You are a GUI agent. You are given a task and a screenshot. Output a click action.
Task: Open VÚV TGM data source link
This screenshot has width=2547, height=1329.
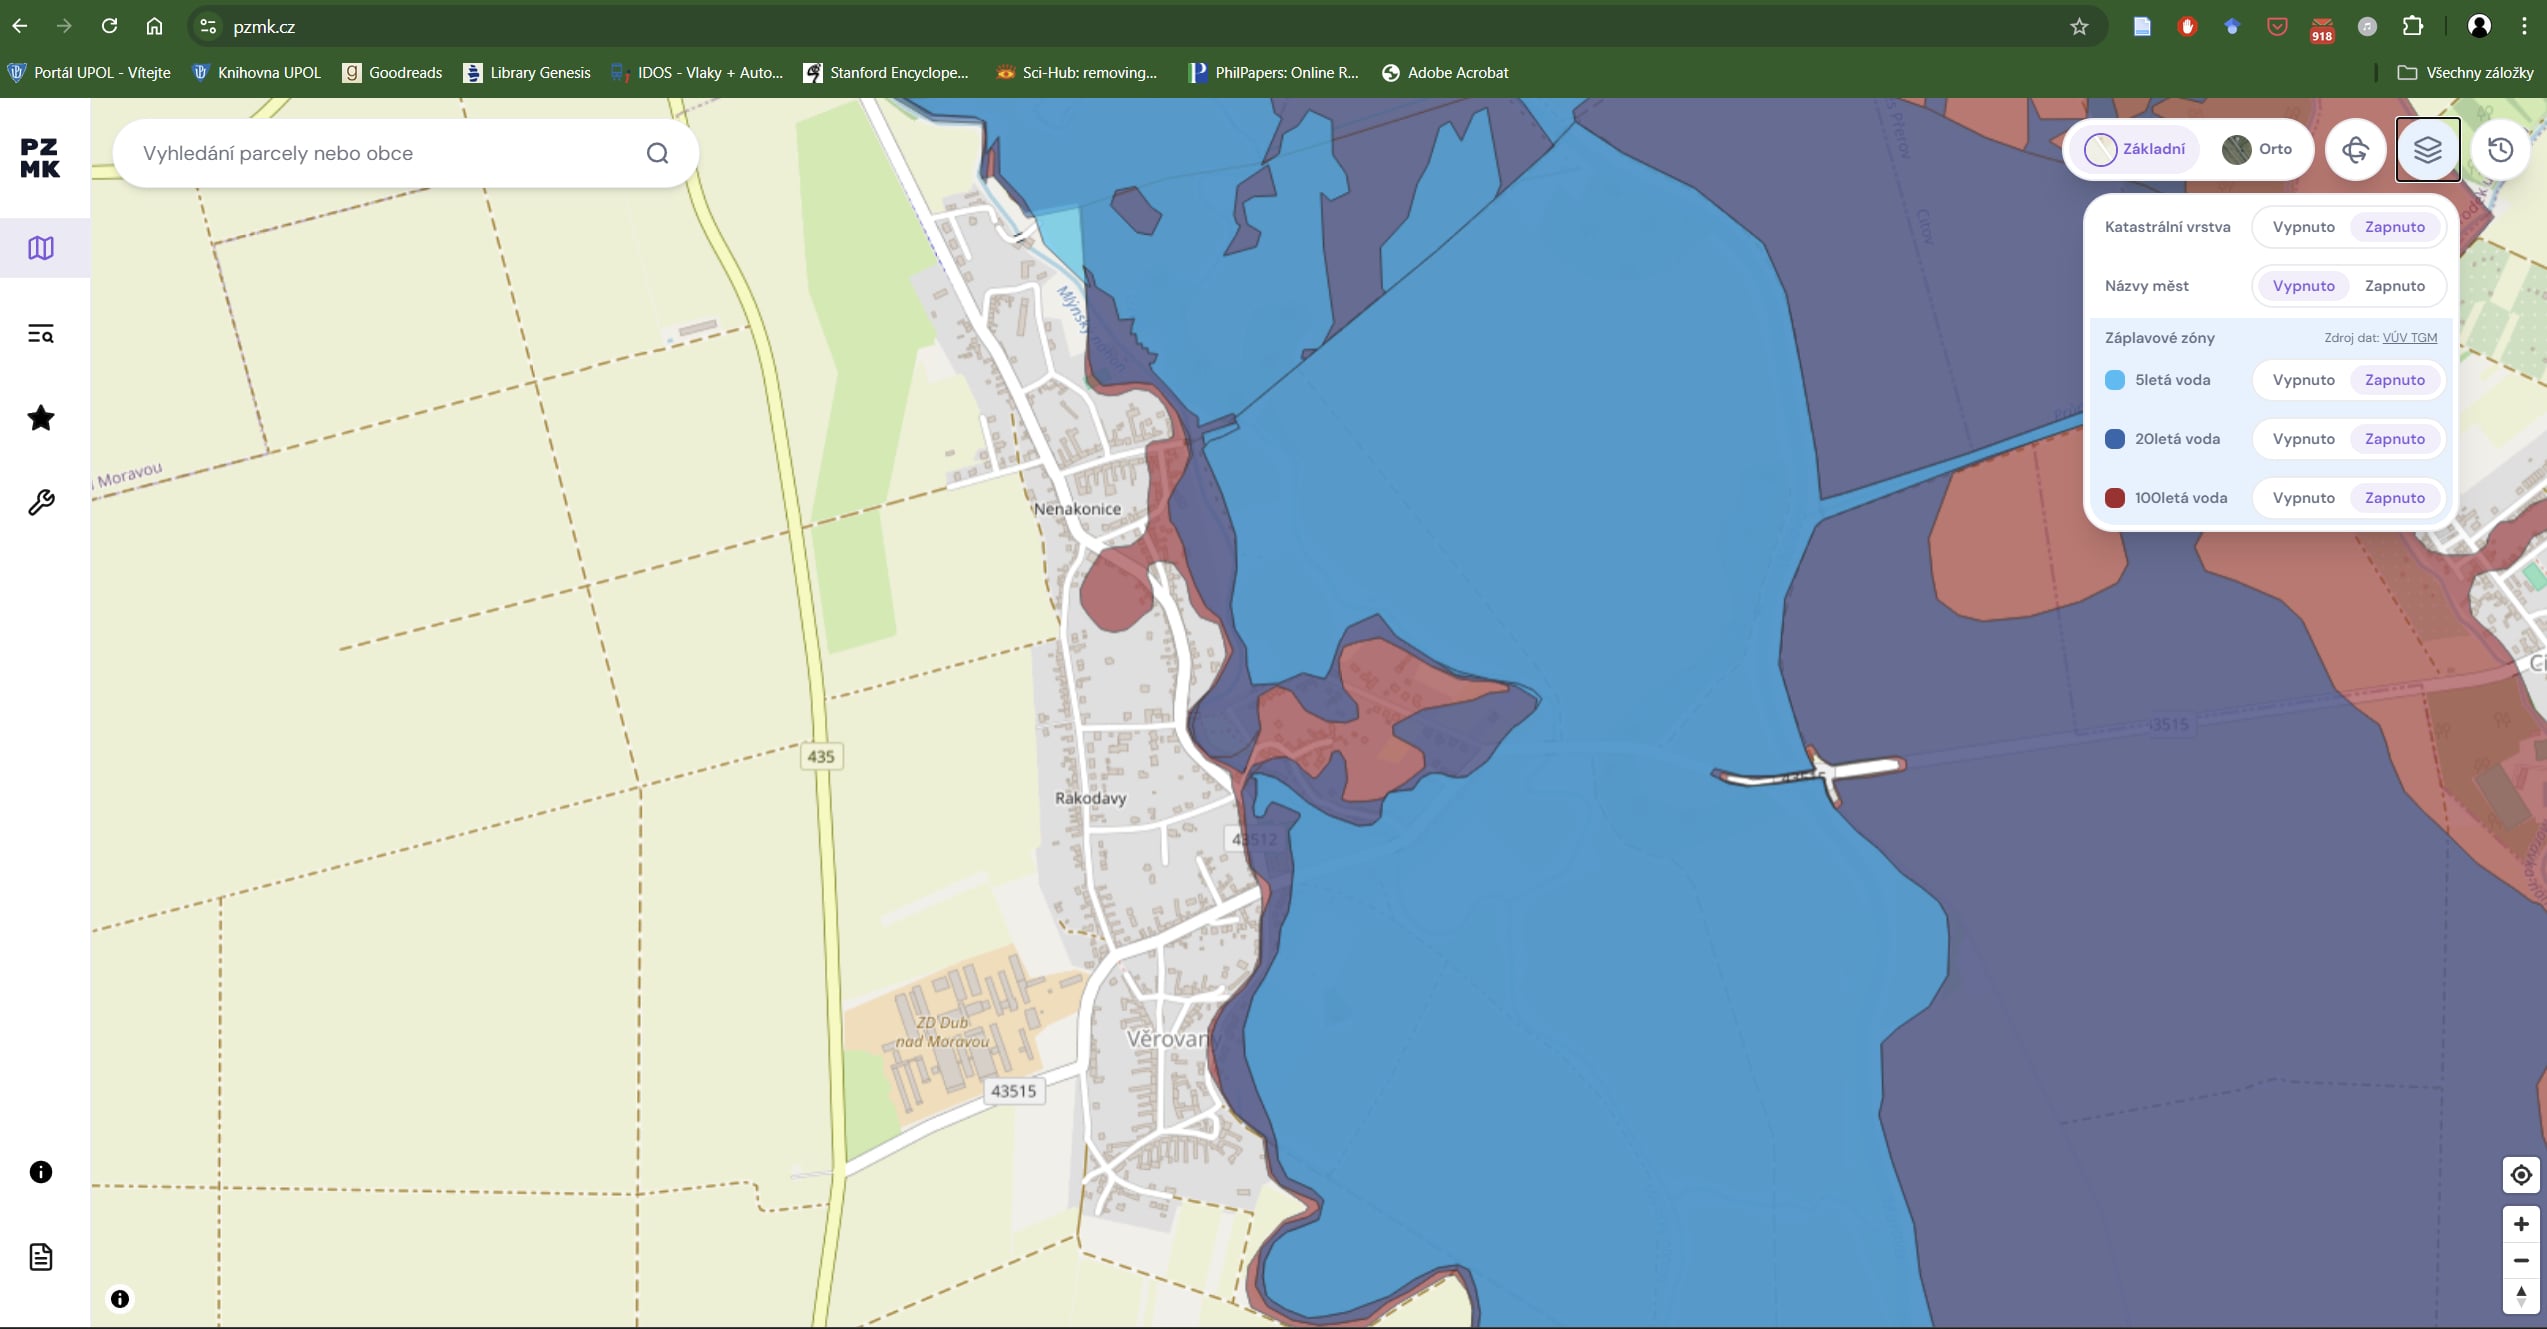tap(2409, 338)
